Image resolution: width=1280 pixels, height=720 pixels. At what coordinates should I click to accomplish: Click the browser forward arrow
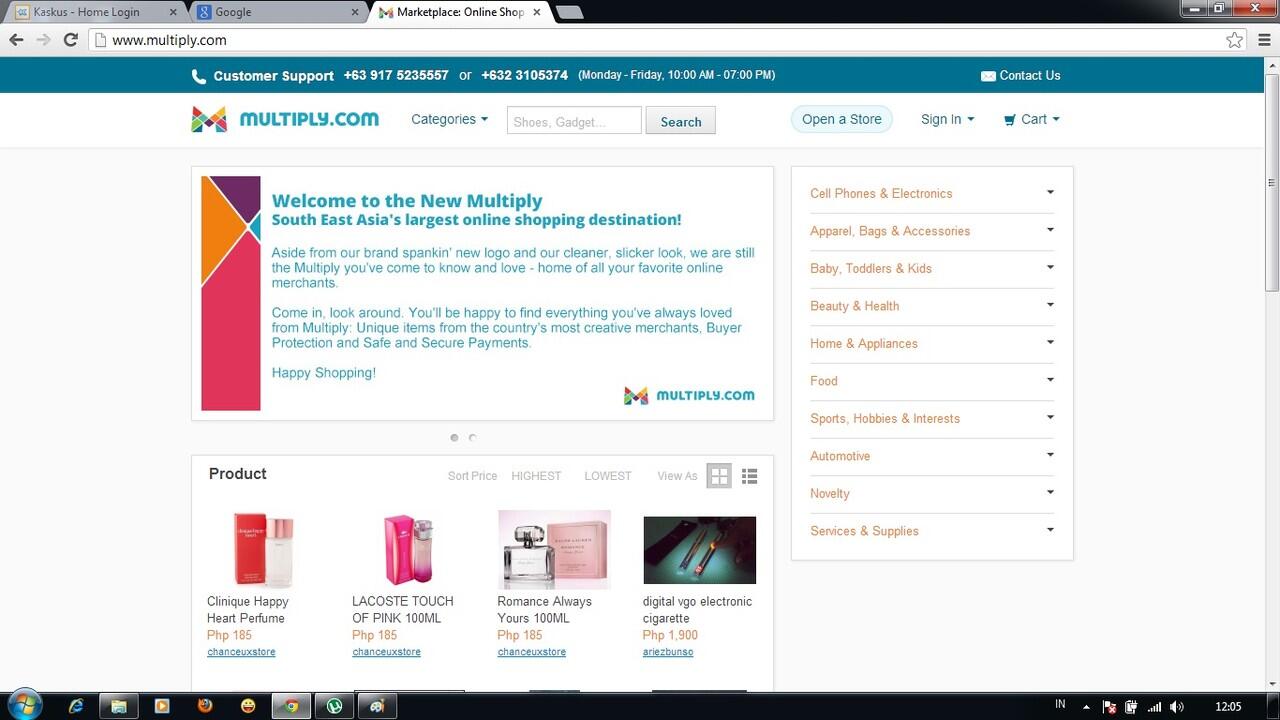pos(43,40)
